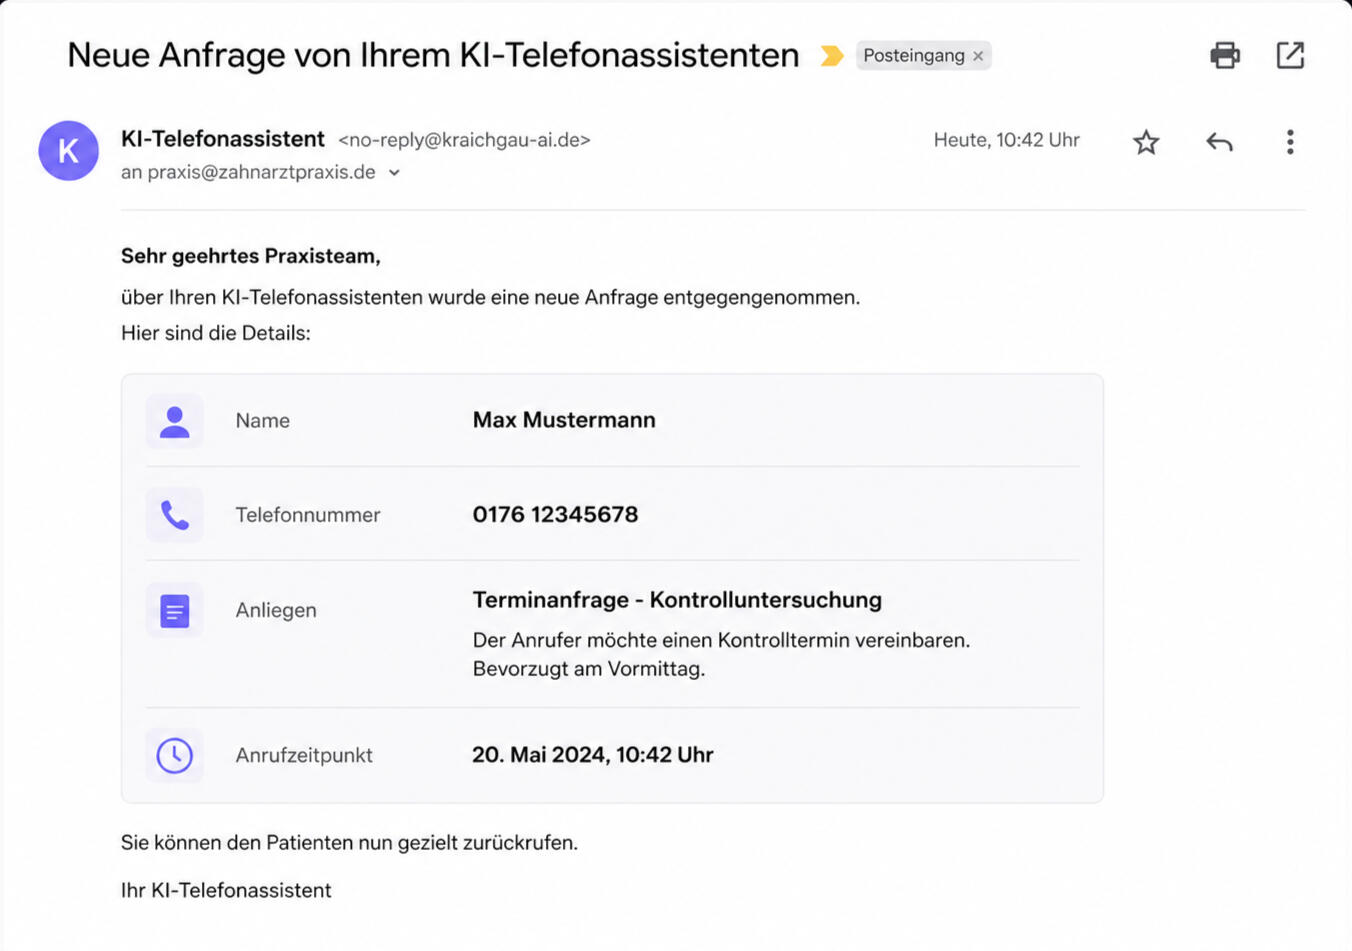1352x951 pixels.
Task: Click the clock icon beside Anrufzeitpunkt
Action: tap(175, 755)
